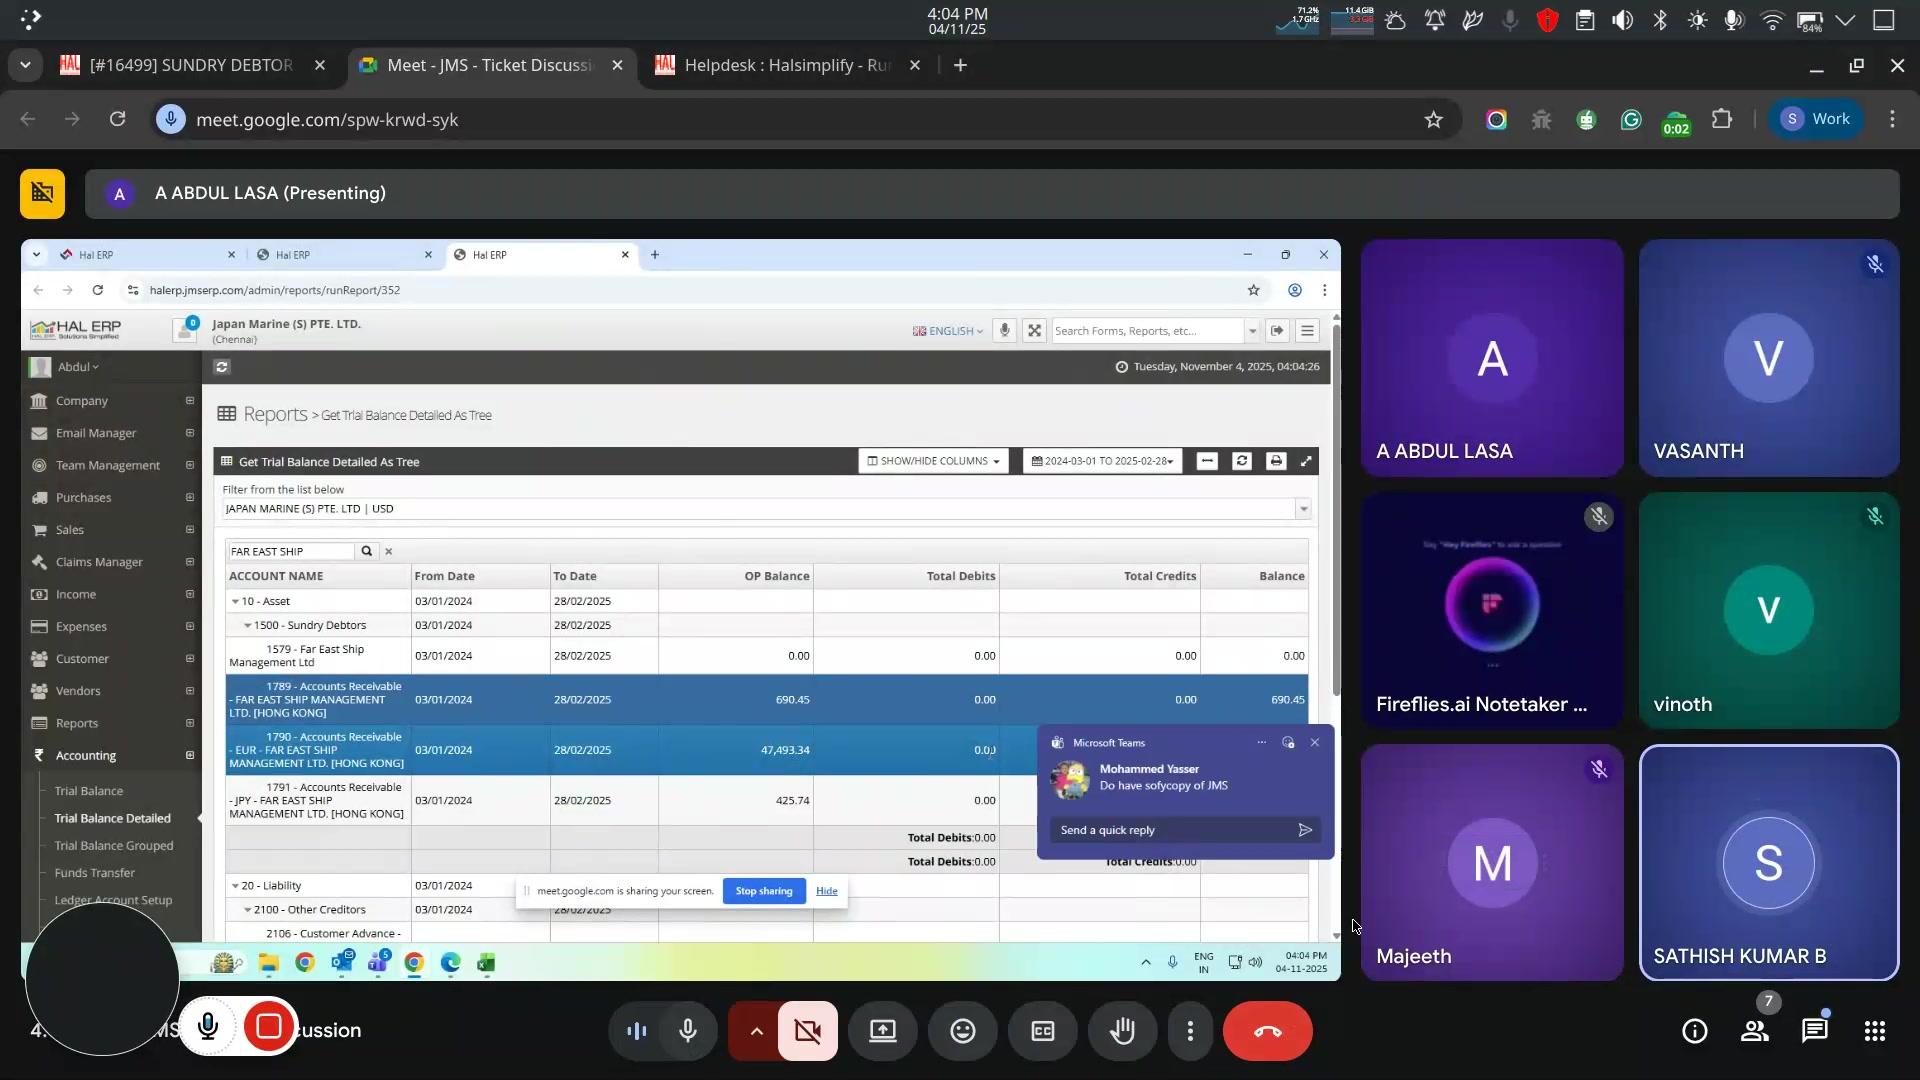Open the in-call chat panel

1815,1031
